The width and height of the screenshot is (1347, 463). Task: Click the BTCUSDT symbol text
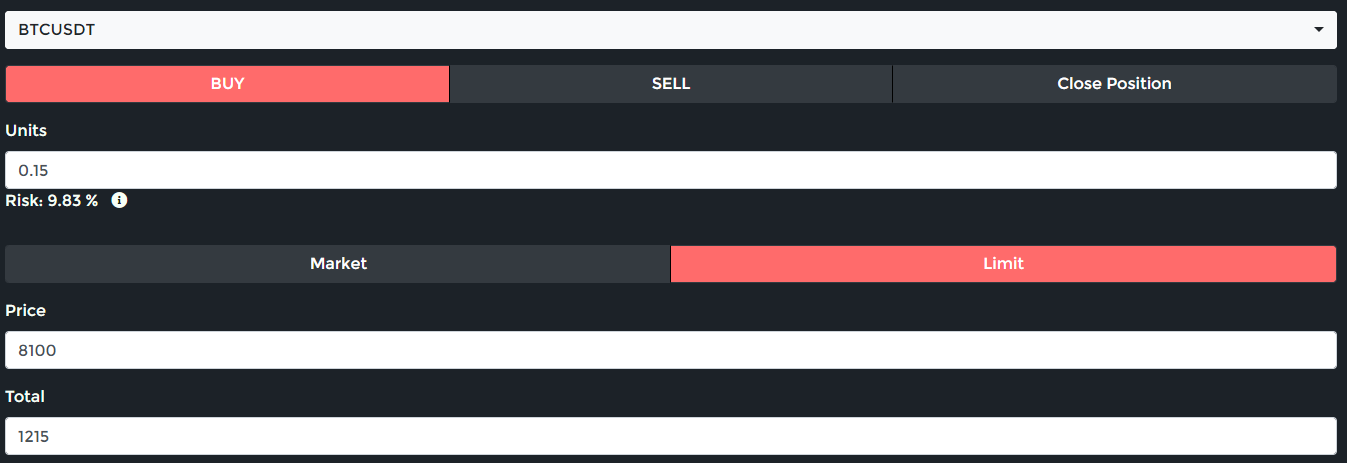(x=56, y=30)
